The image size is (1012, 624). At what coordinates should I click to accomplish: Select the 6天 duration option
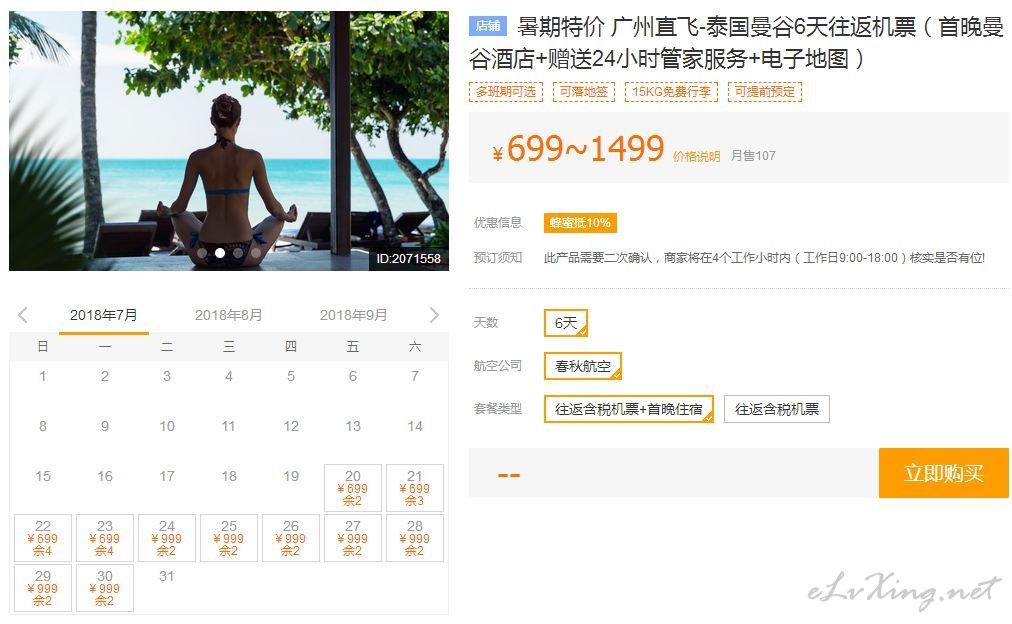click(x=566, y=323)
